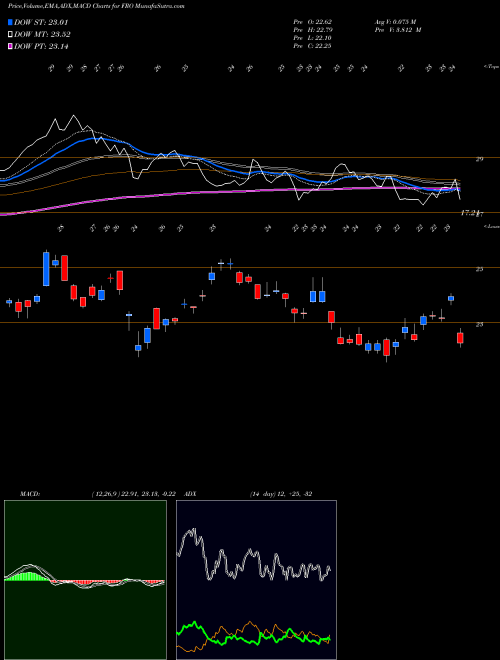Click the 'Avg V: 0.075 M' volume text
Viewport: 500px width, 660px height.
pyautogui.click(x=395, y=21)
